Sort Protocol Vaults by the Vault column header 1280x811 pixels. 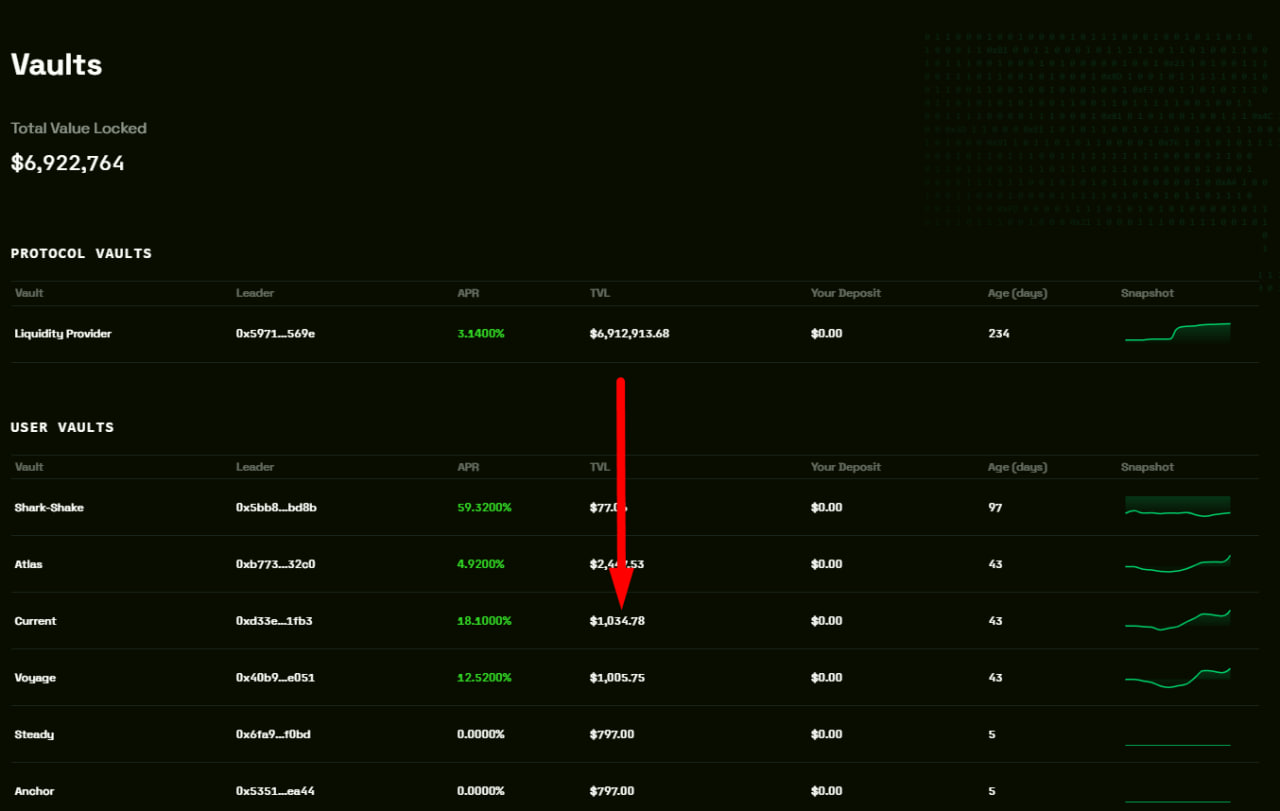(x=29, y=294)
